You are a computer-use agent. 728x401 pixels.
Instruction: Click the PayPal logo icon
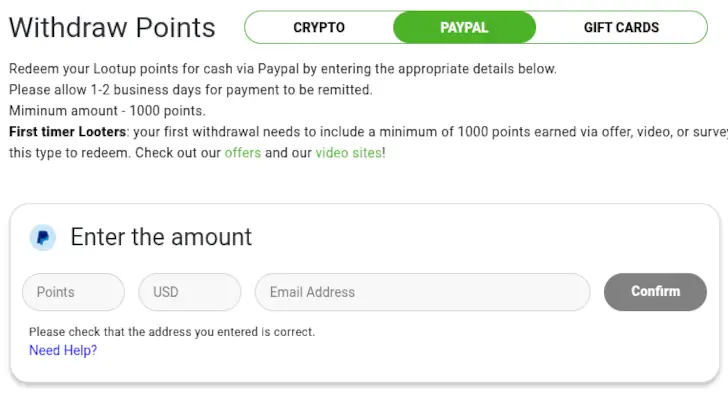[x=43, y=238]
